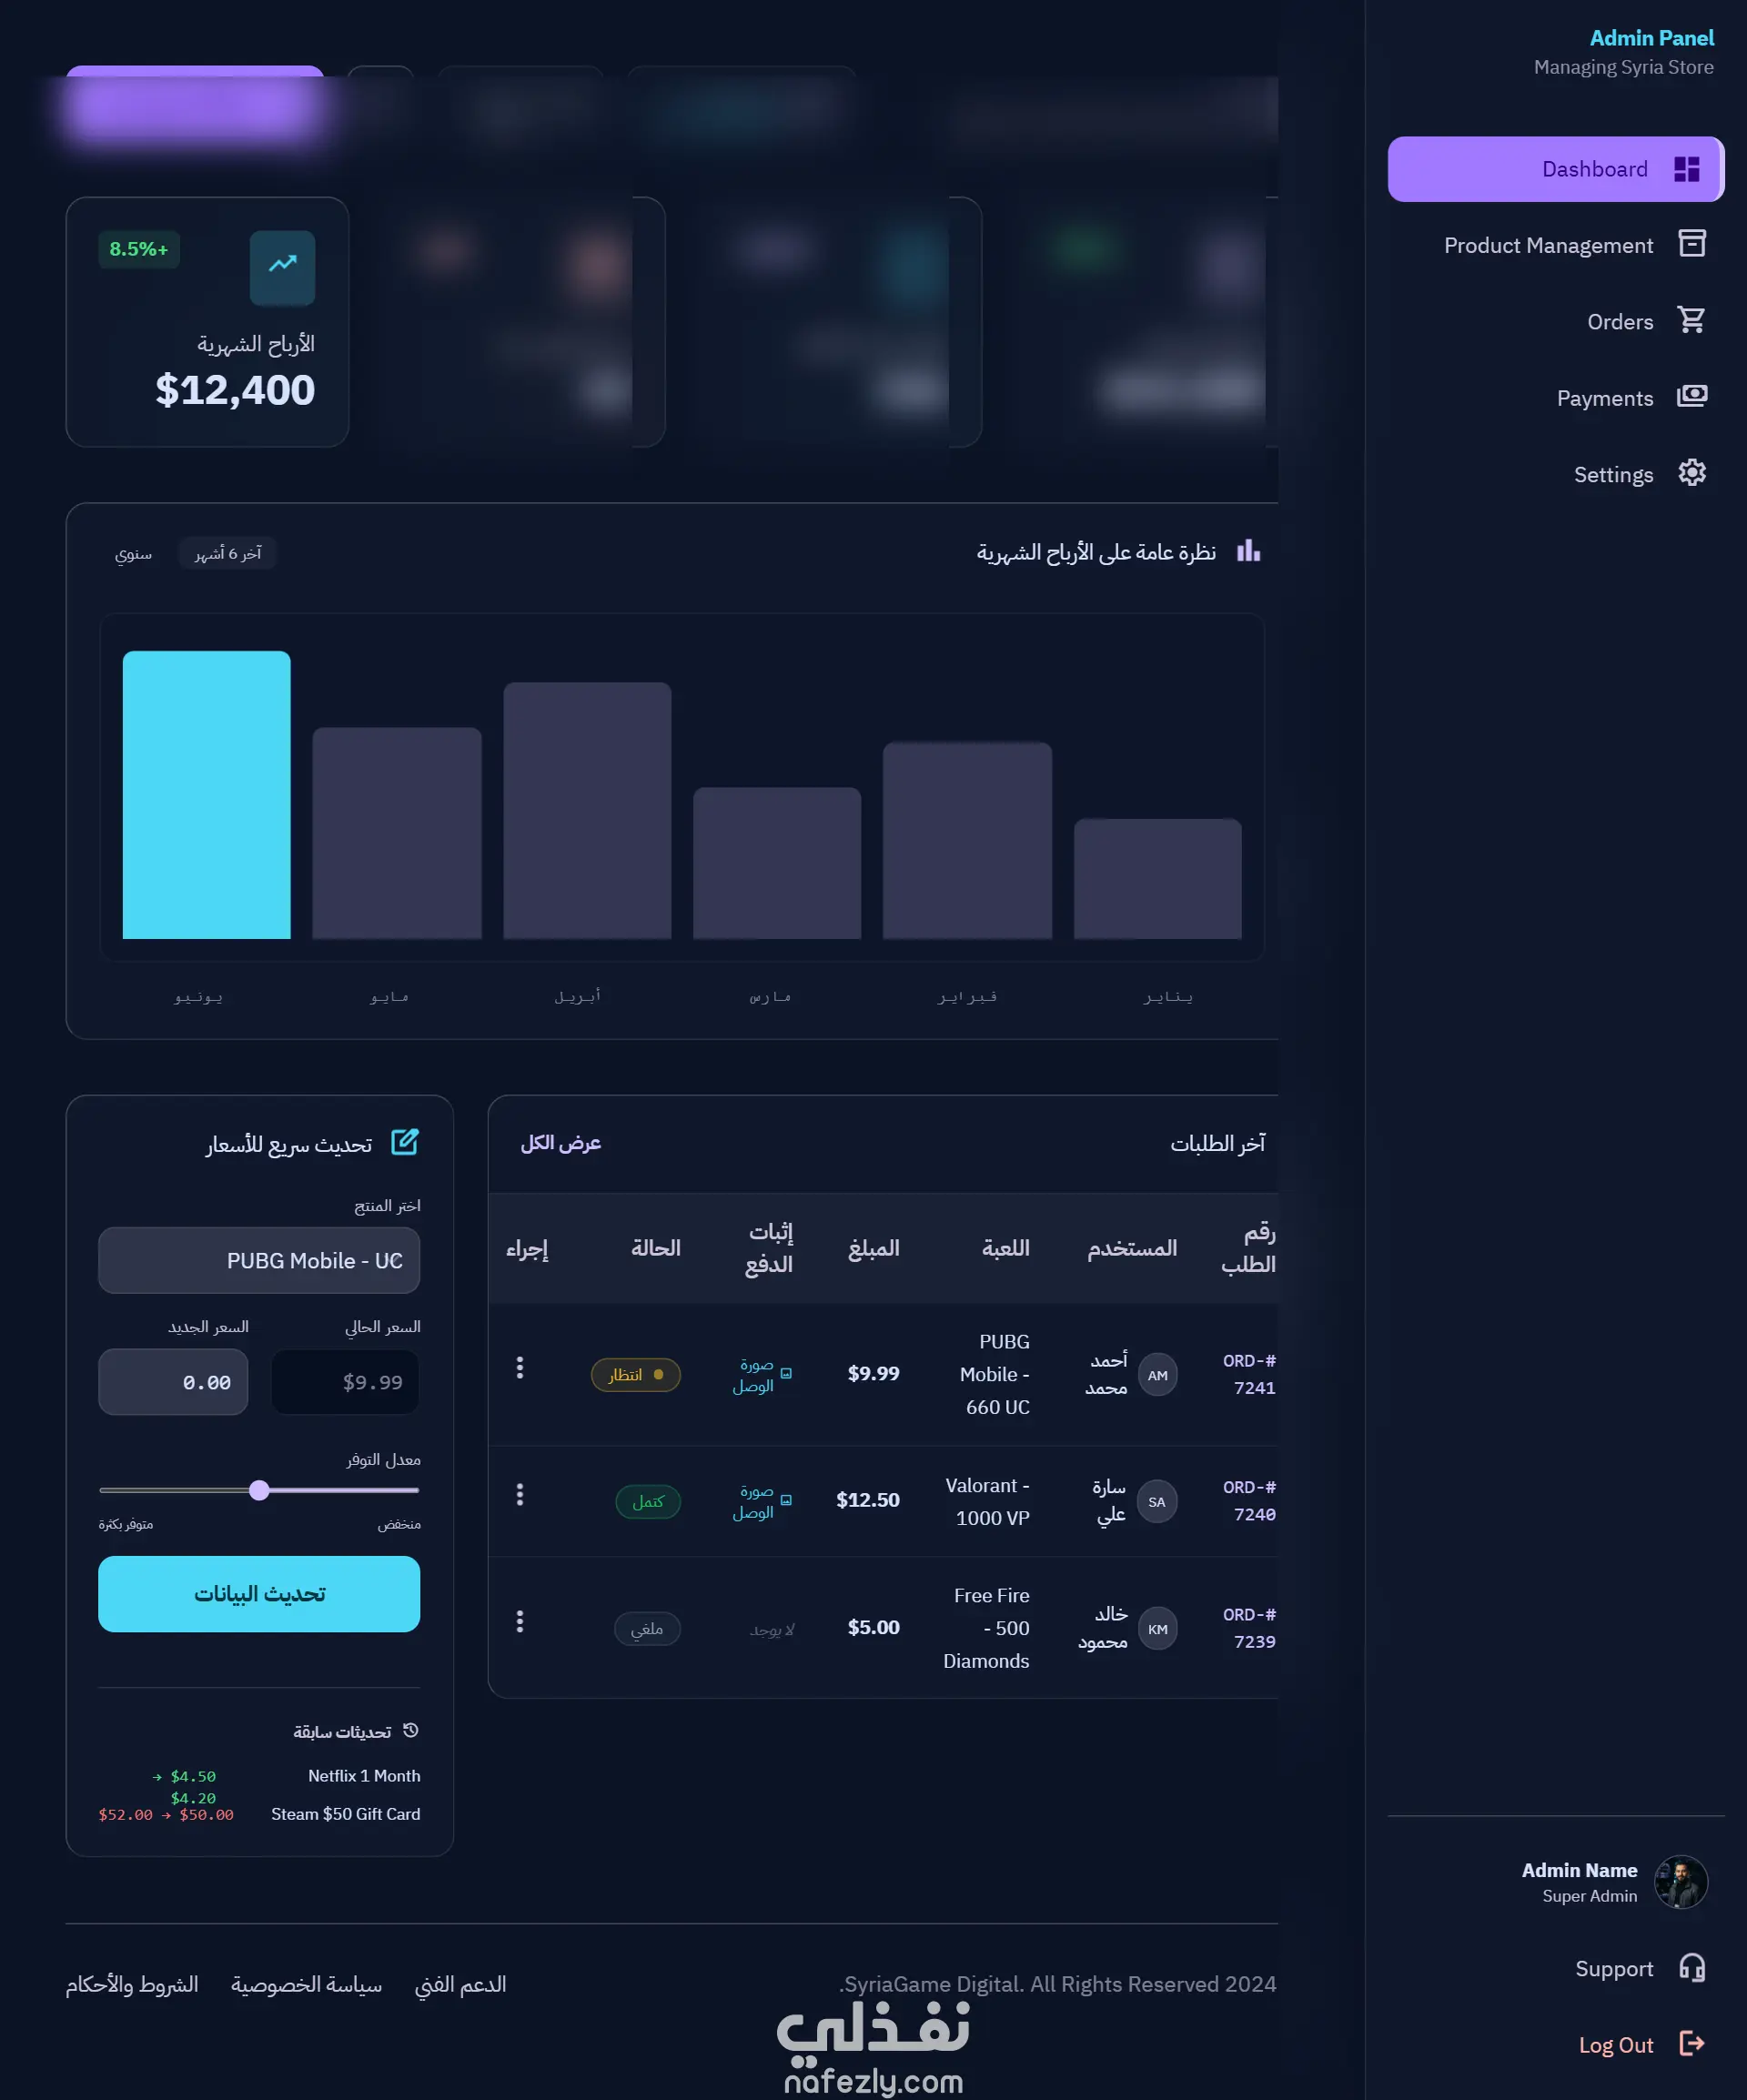Click the فبراير bar in the chart
This screenshot has width=1747, height=2100.
click(967, 840)
